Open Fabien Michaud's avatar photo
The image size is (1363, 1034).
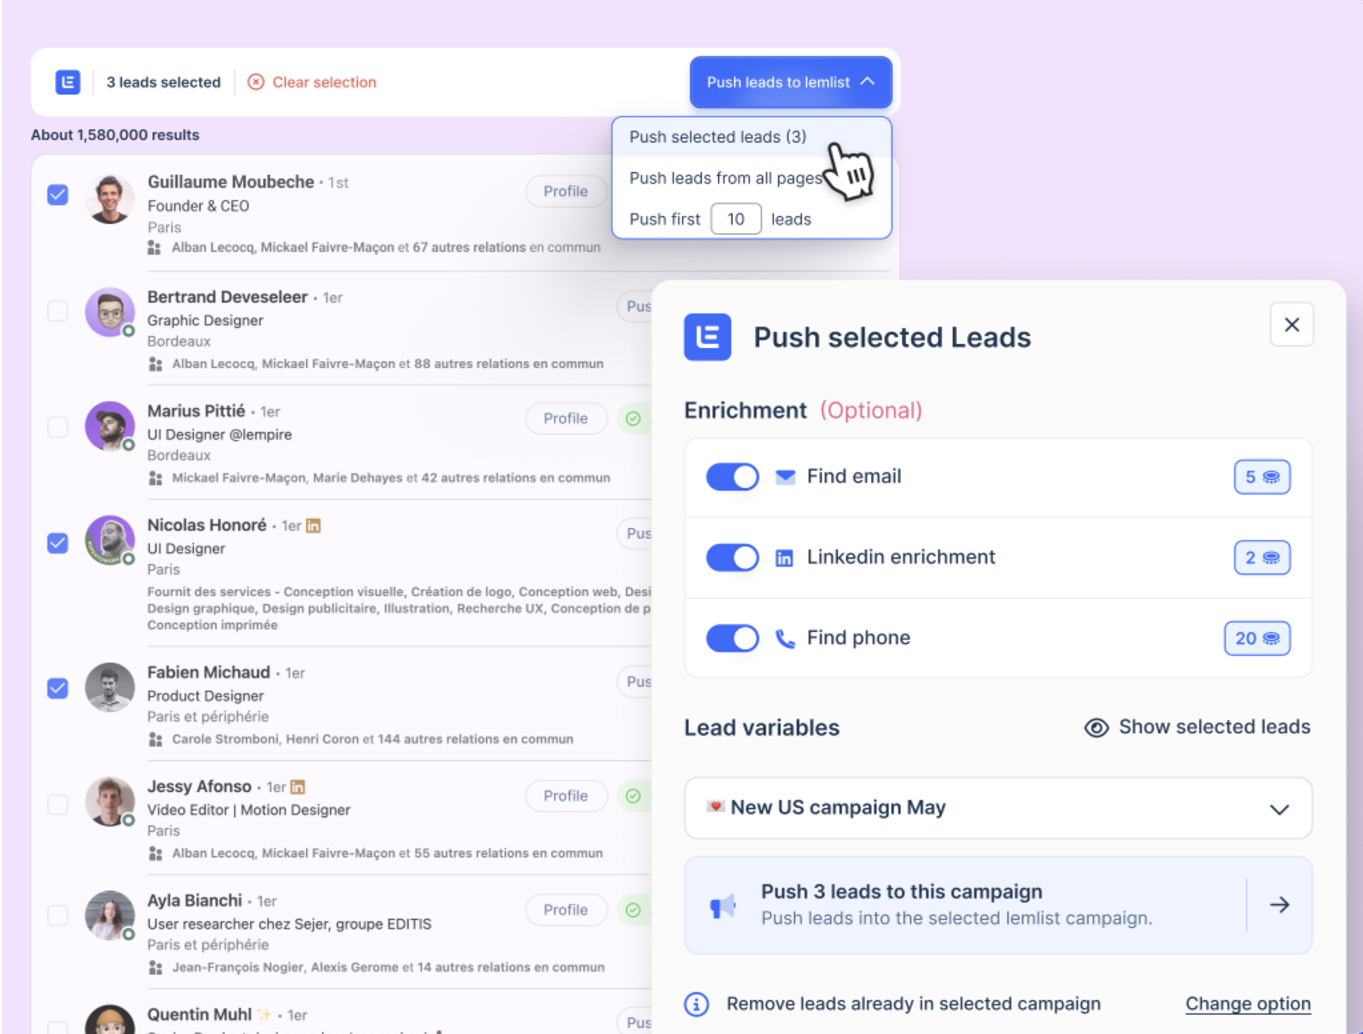[x=110, y=688]
